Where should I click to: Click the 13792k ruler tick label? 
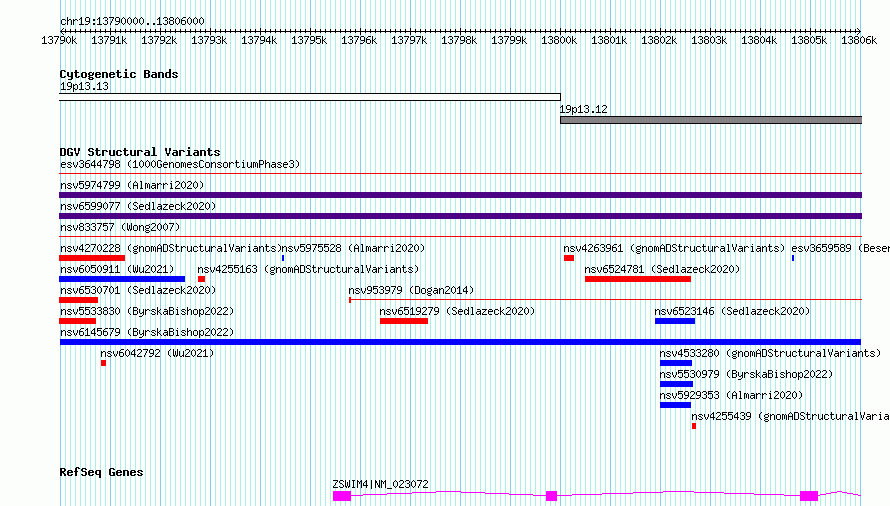[x=159, y=40]
